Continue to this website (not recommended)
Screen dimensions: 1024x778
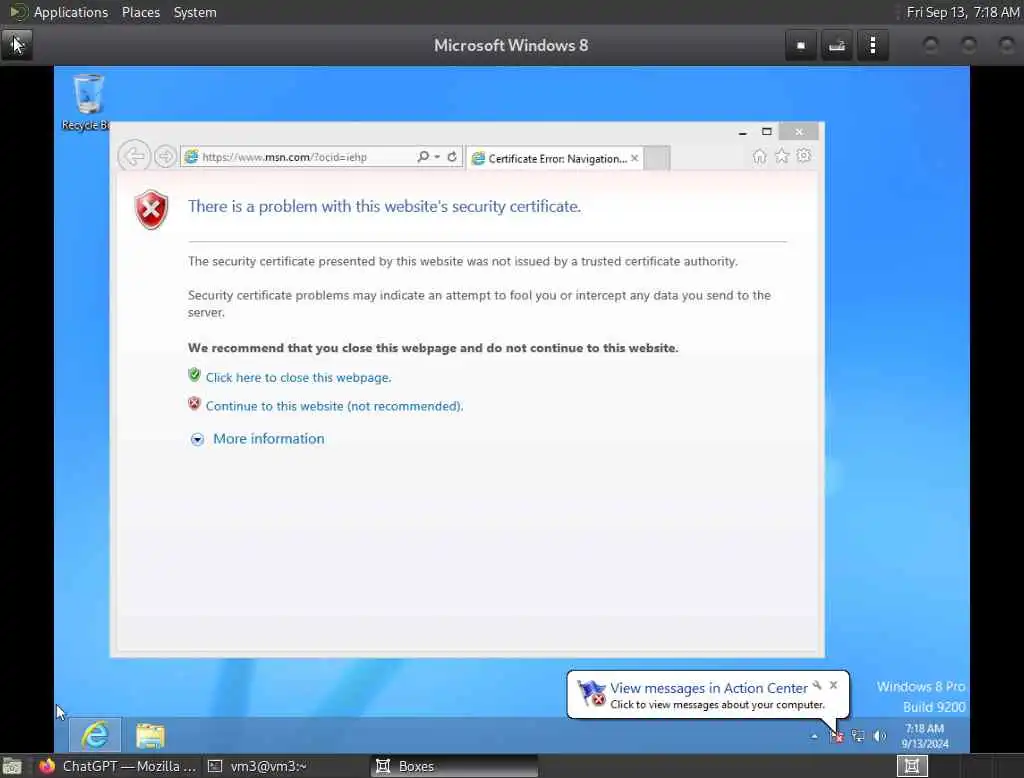334,406
